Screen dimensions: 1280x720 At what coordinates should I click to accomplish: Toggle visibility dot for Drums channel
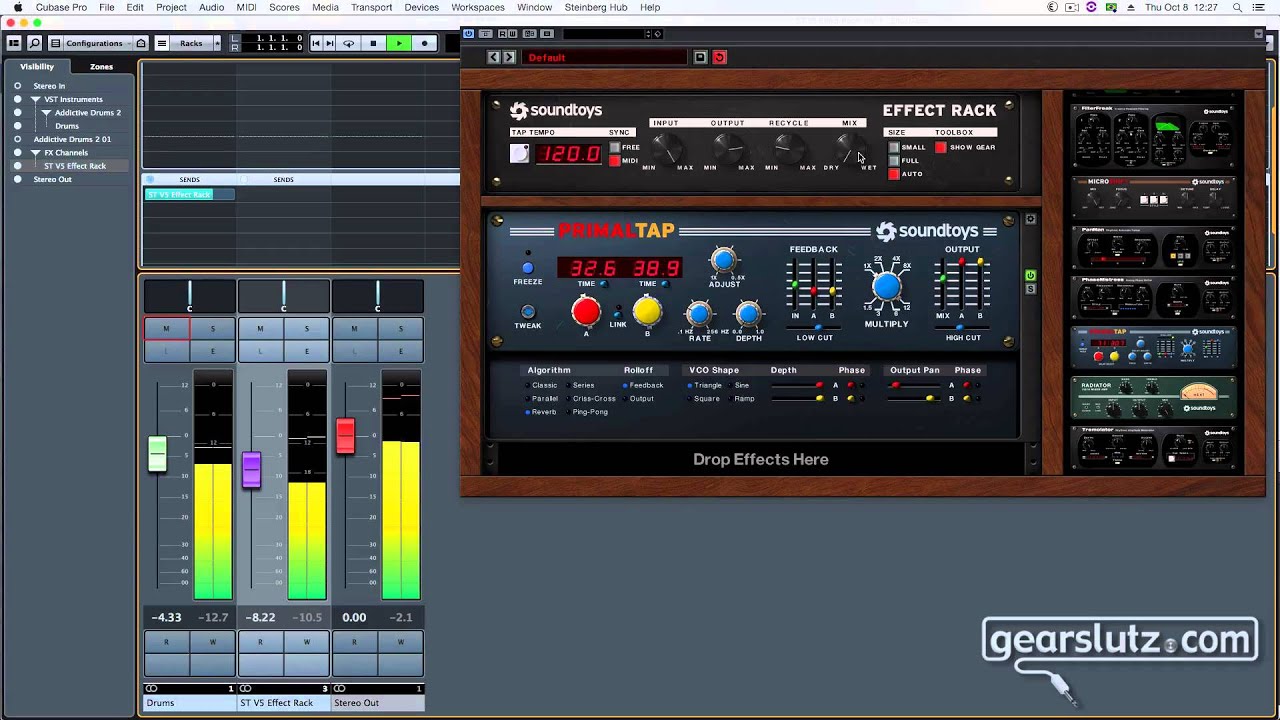click(x=17, y=126)
